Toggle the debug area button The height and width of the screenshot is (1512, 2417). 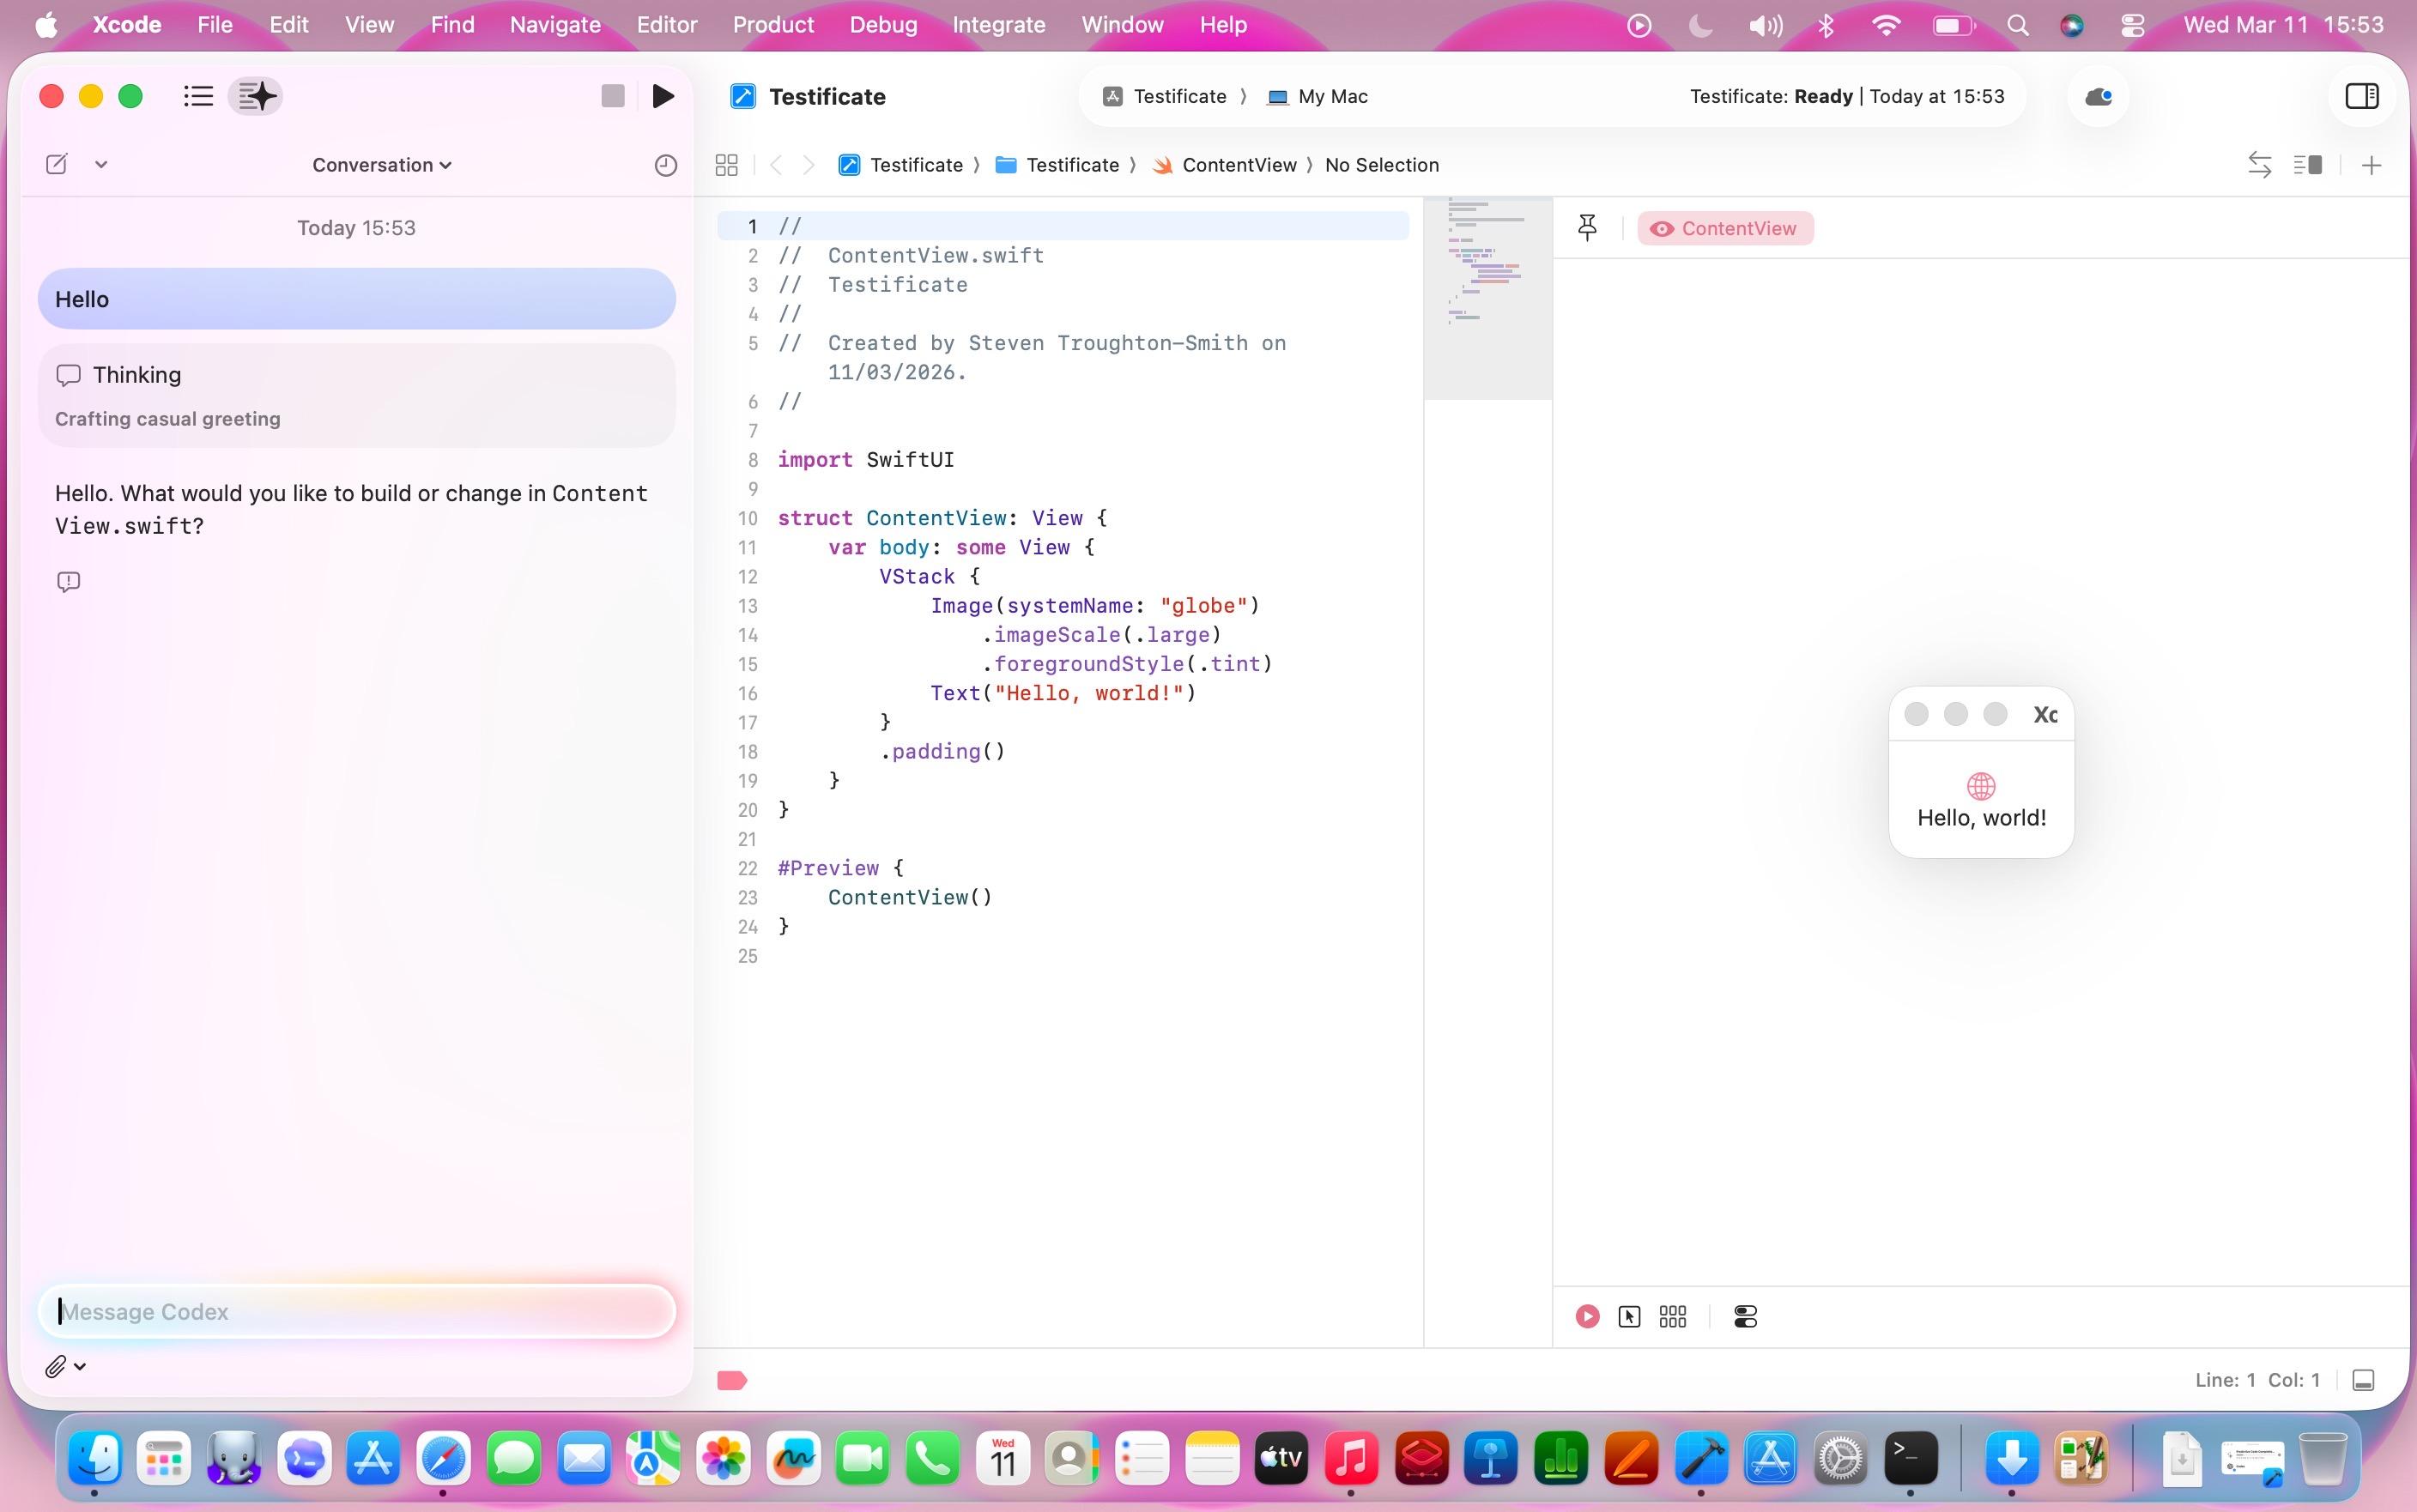click(x=2363, y=1380)
